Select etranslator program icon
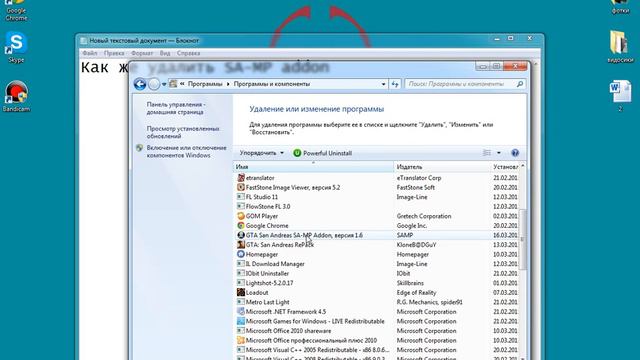This screenshot has width=640, height=360. 241,178
